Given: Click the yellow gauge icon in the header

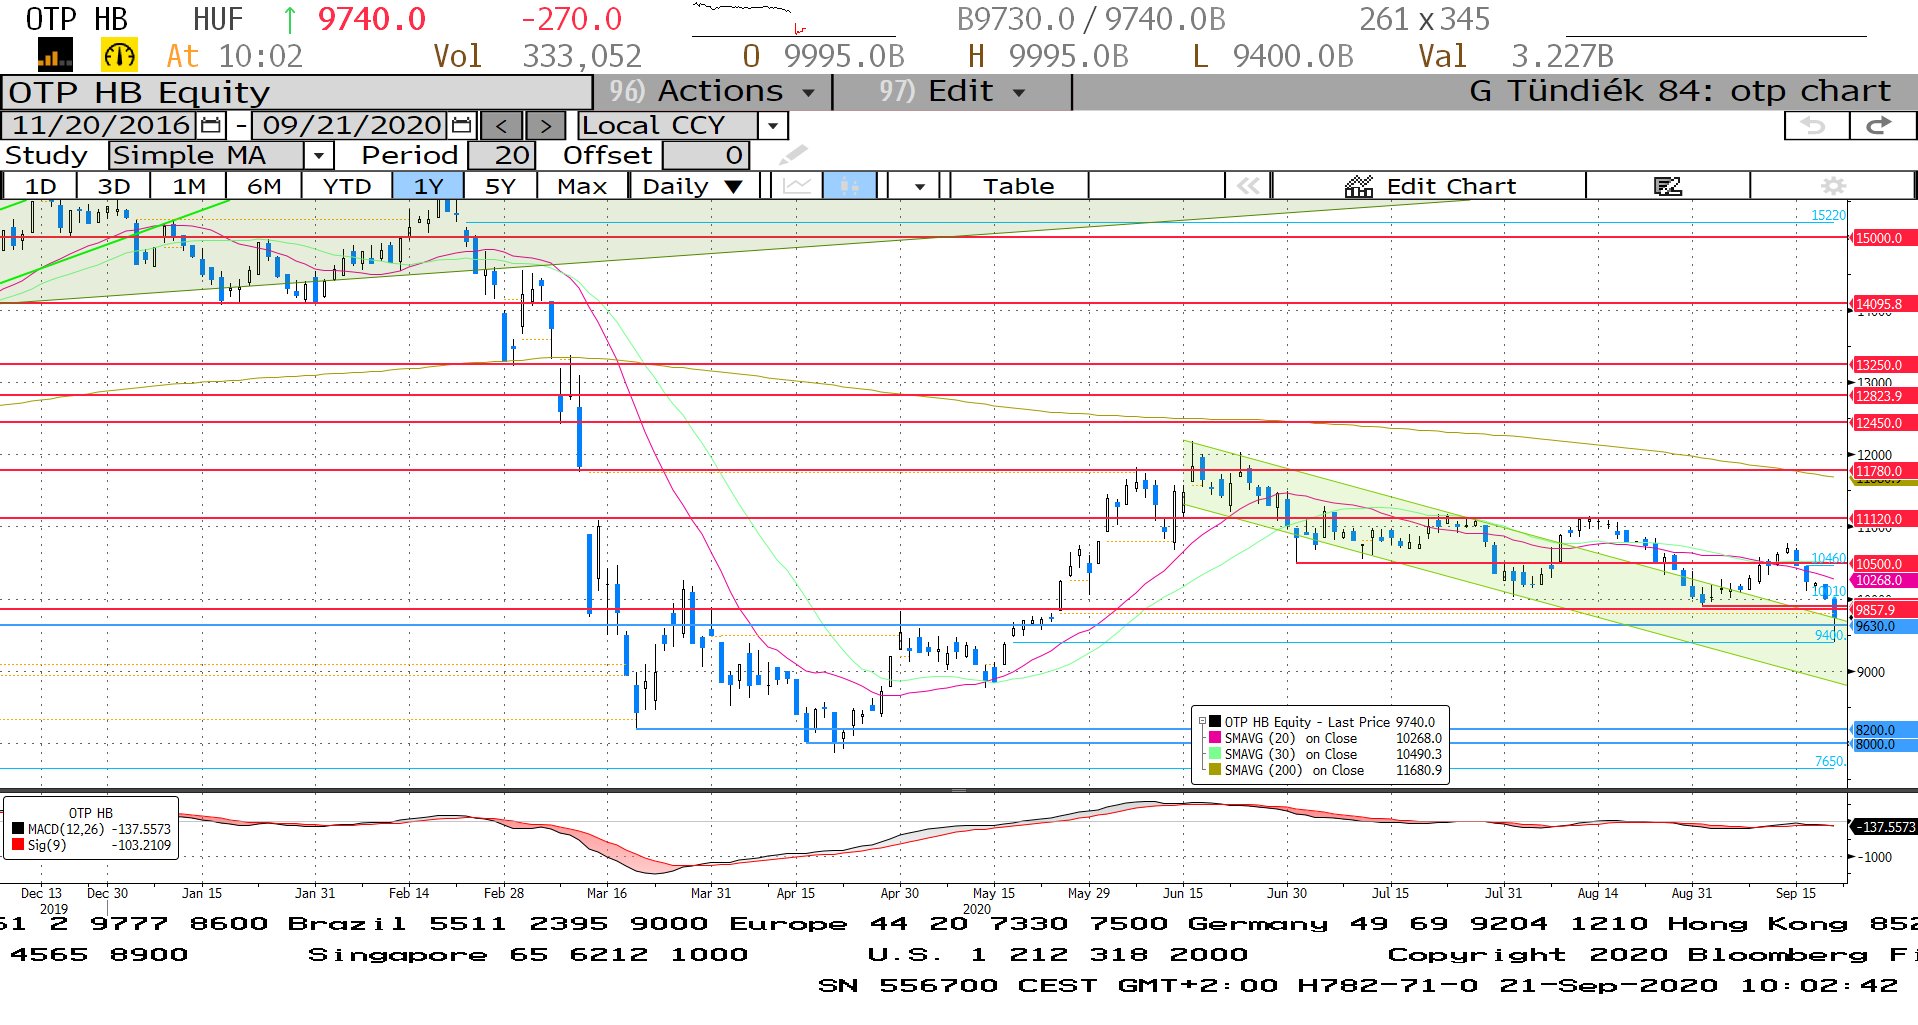Looking at the screenshot, I should click(x=119, y=55).
